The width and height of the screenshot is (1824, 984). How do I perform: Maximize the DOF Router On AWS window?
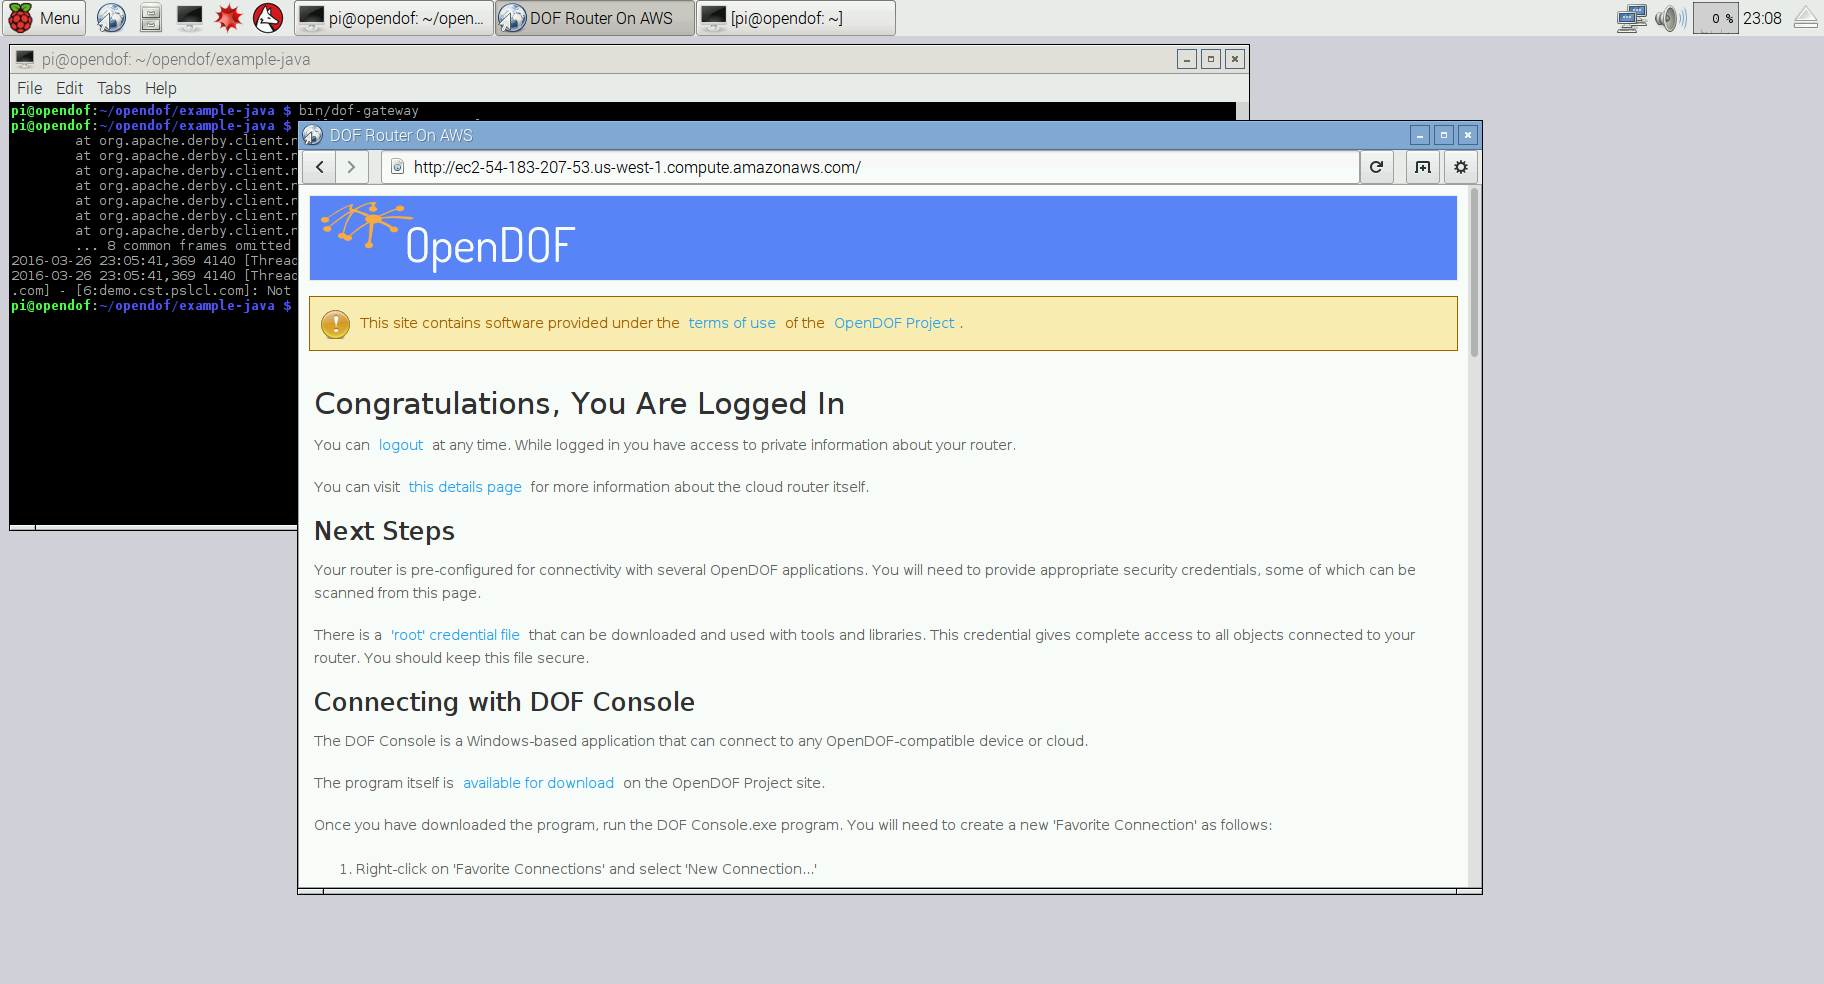(x=1444, y=135)
